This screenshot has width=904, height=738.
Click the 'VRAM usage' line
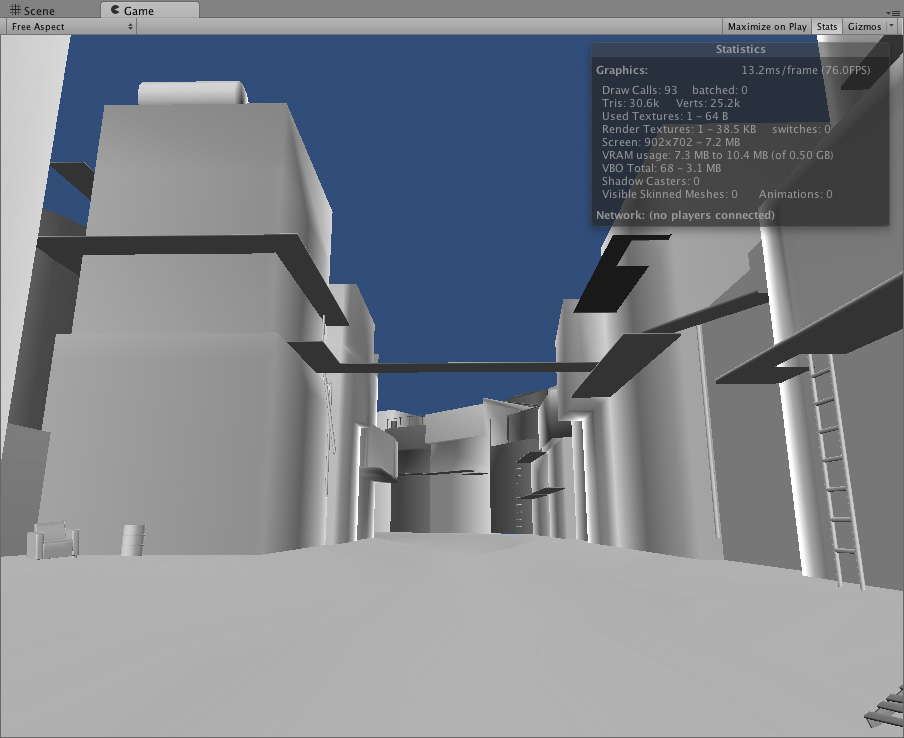point(717,155)
